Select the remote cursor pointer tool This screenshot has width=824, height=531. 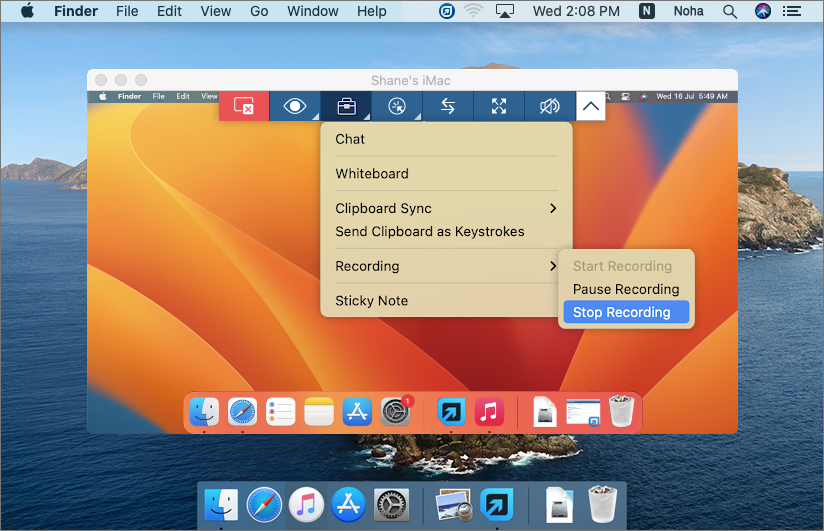tap(397, 106)
